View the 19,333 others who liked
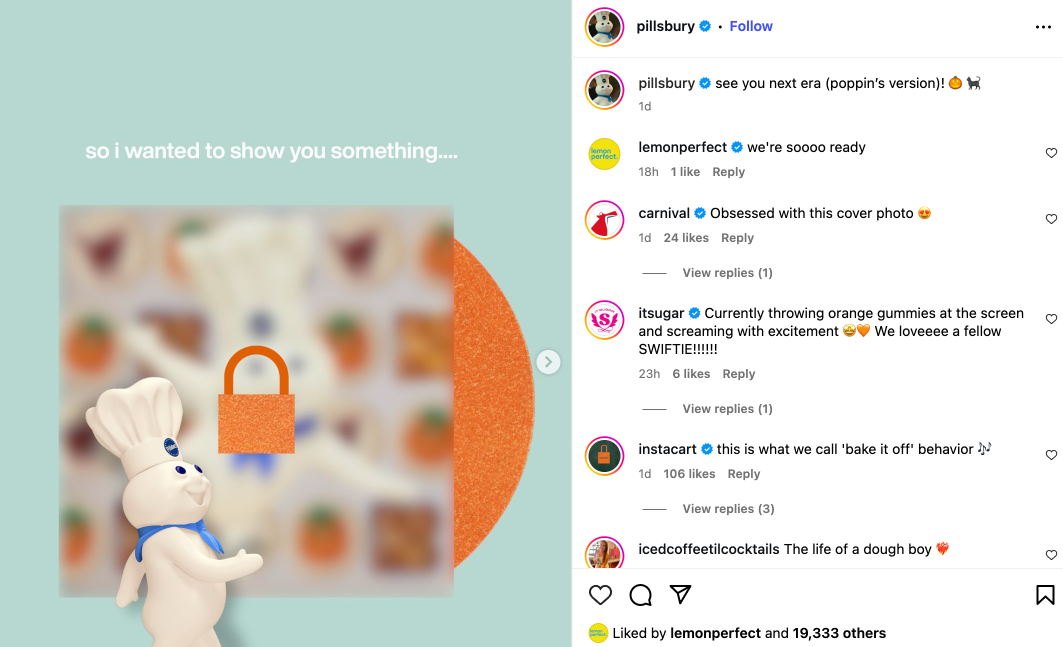The width and height of the screenshot is (1063, 647). point(839,633)
